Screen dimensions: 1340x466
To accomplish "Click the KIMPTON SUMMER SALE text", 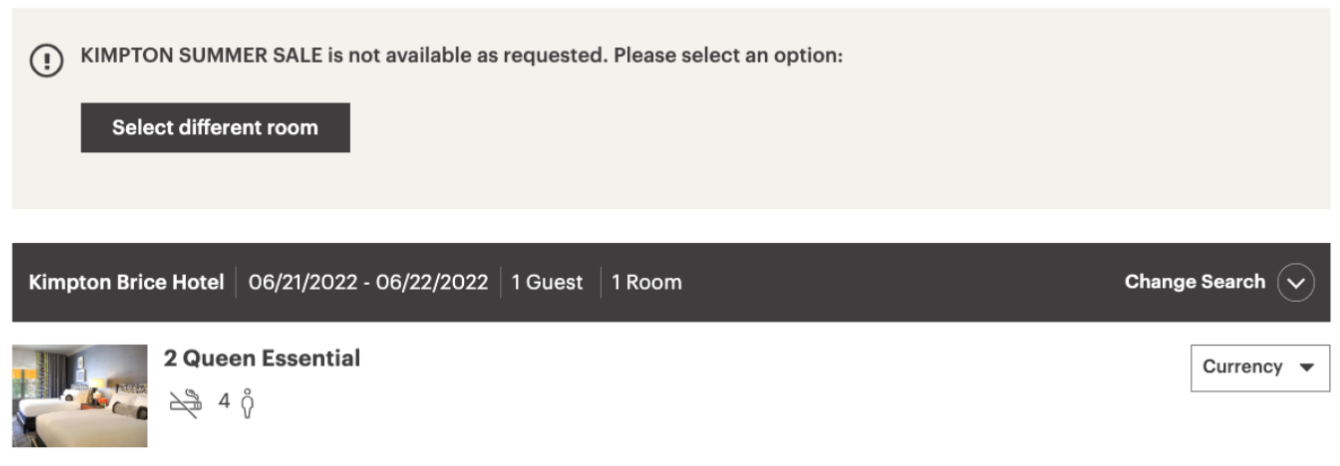I will [x=202, y=56].
